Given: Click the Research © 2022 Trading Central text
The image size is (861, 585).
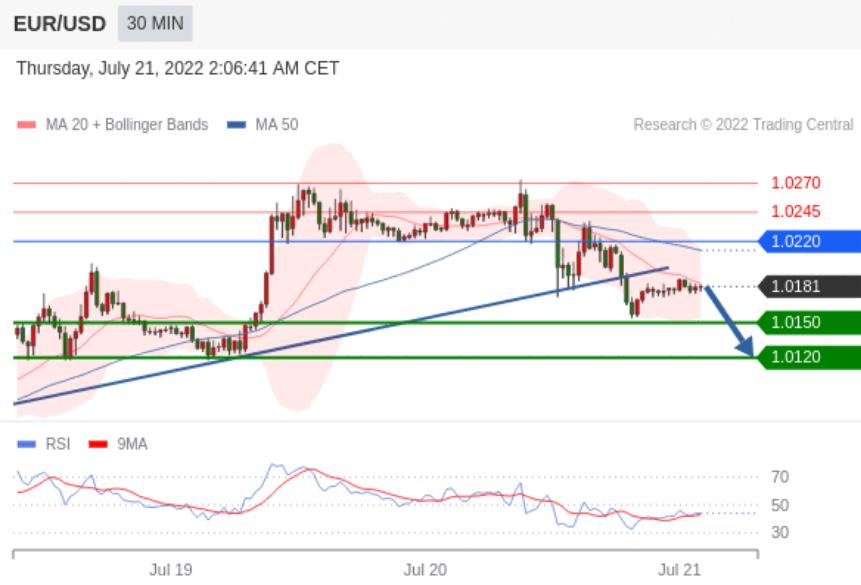Looking at the screenshot, I should tap(743, 125).
